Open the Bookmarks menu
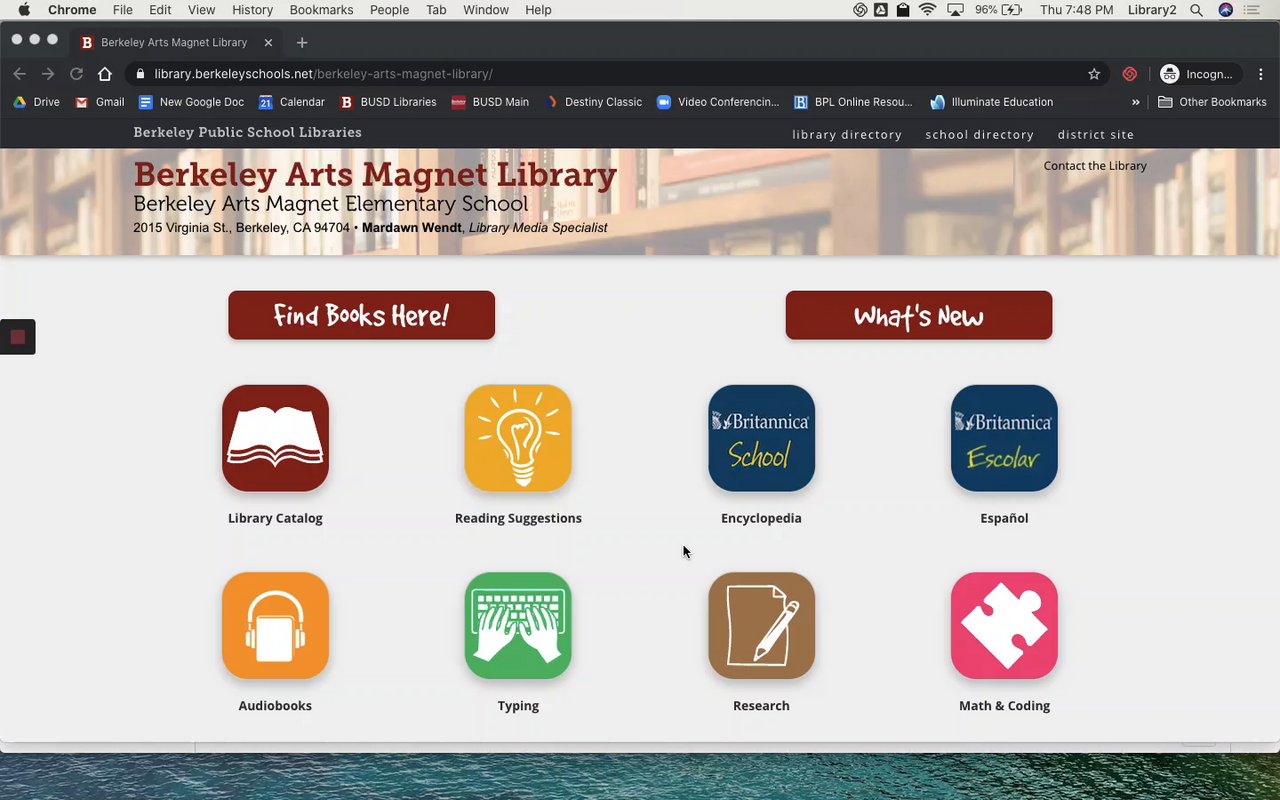Viewport: 1280px width, 800px height. click(321, 10)
